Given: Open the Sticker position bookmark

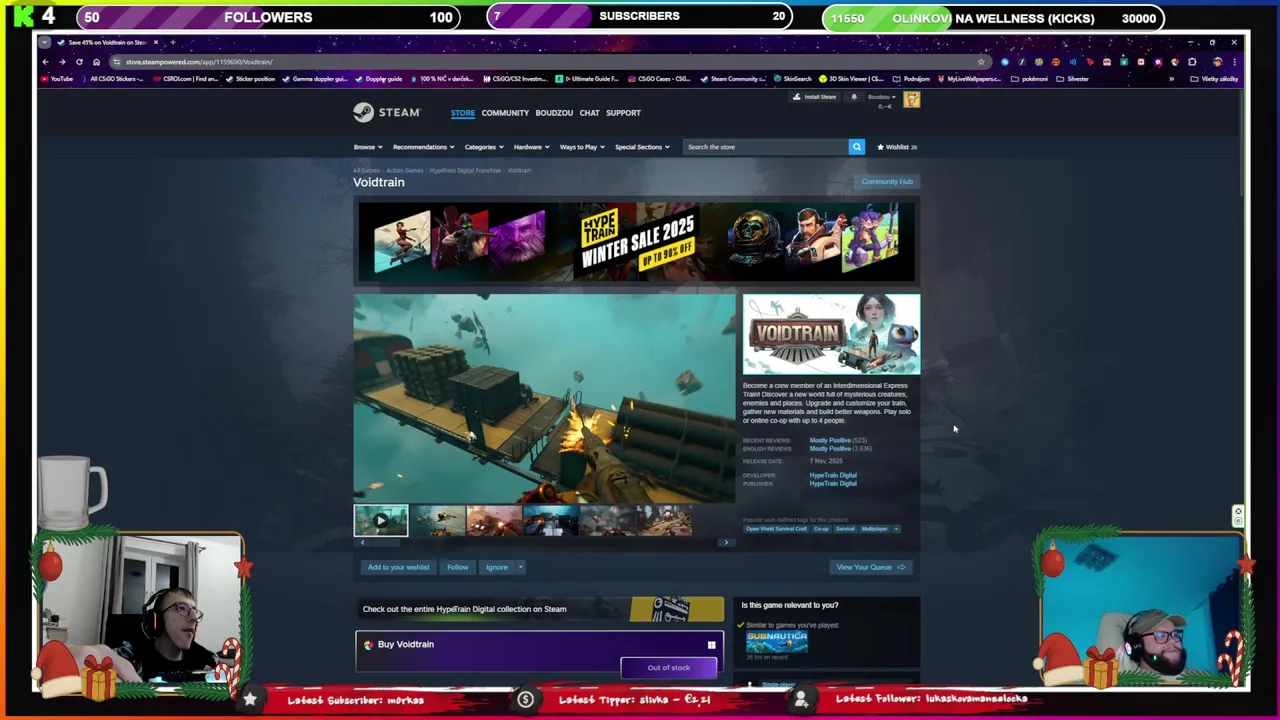Looking at the screenshot, I should pos(251,79).
